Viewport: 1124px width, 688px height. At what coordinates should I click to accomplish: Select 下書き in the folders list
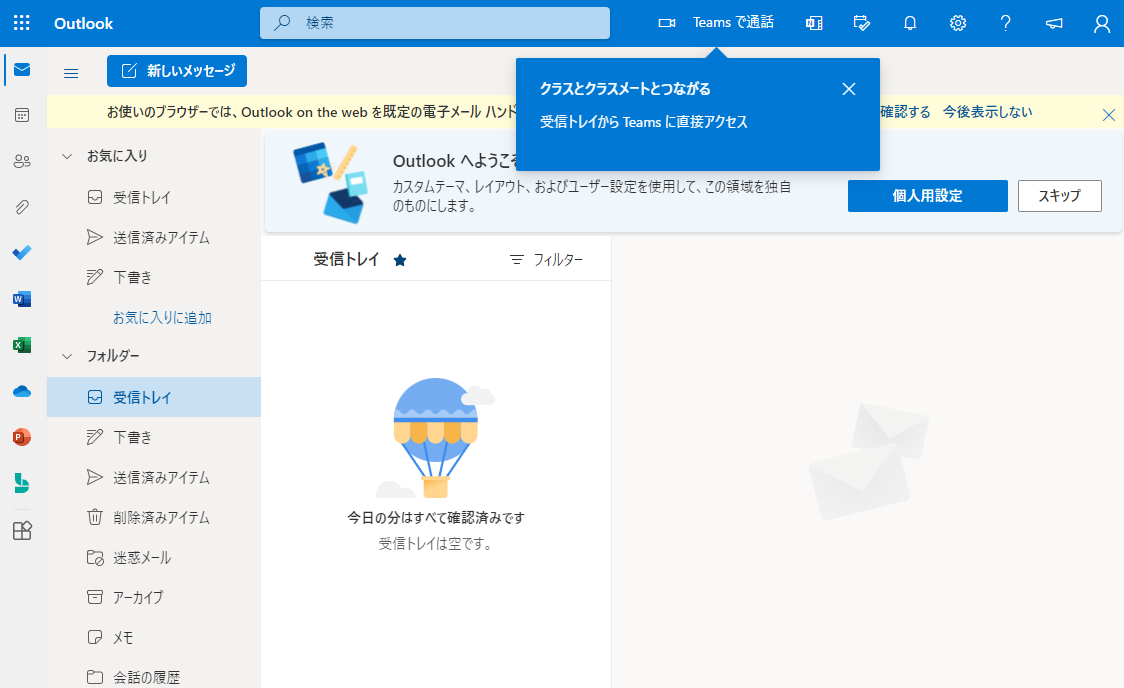pos(154,437)
